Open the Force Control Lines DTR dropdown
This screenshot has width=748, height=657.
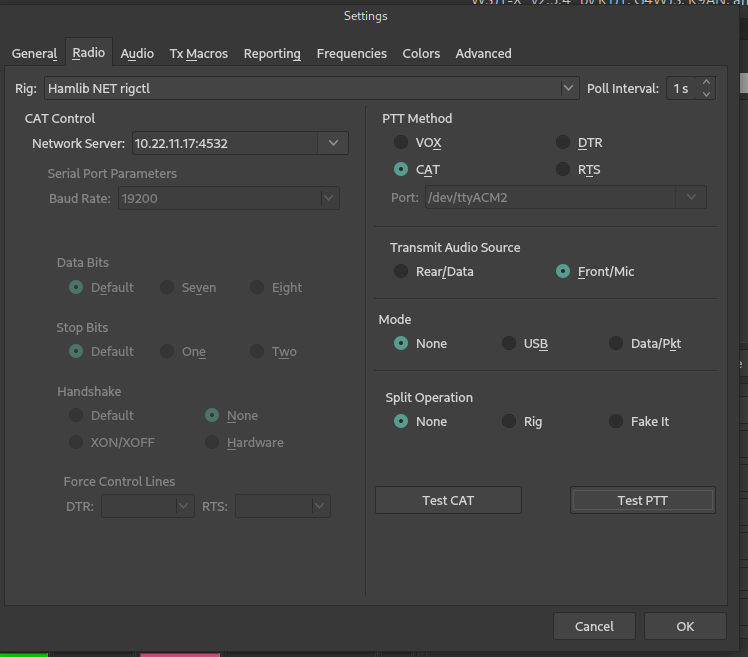click(147, 506)
